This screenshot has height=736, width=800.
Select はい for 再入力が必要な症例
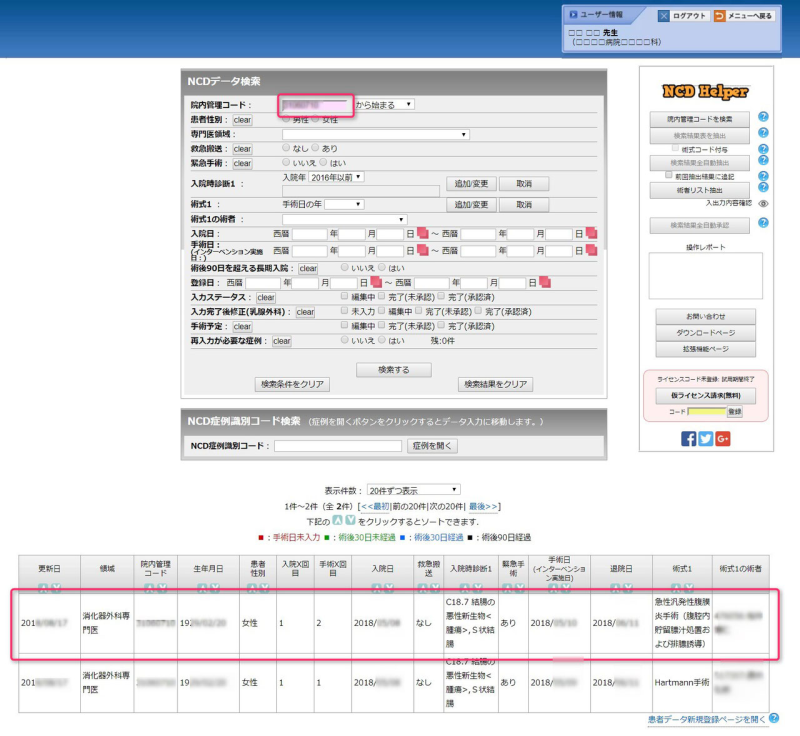pos(382,340)
